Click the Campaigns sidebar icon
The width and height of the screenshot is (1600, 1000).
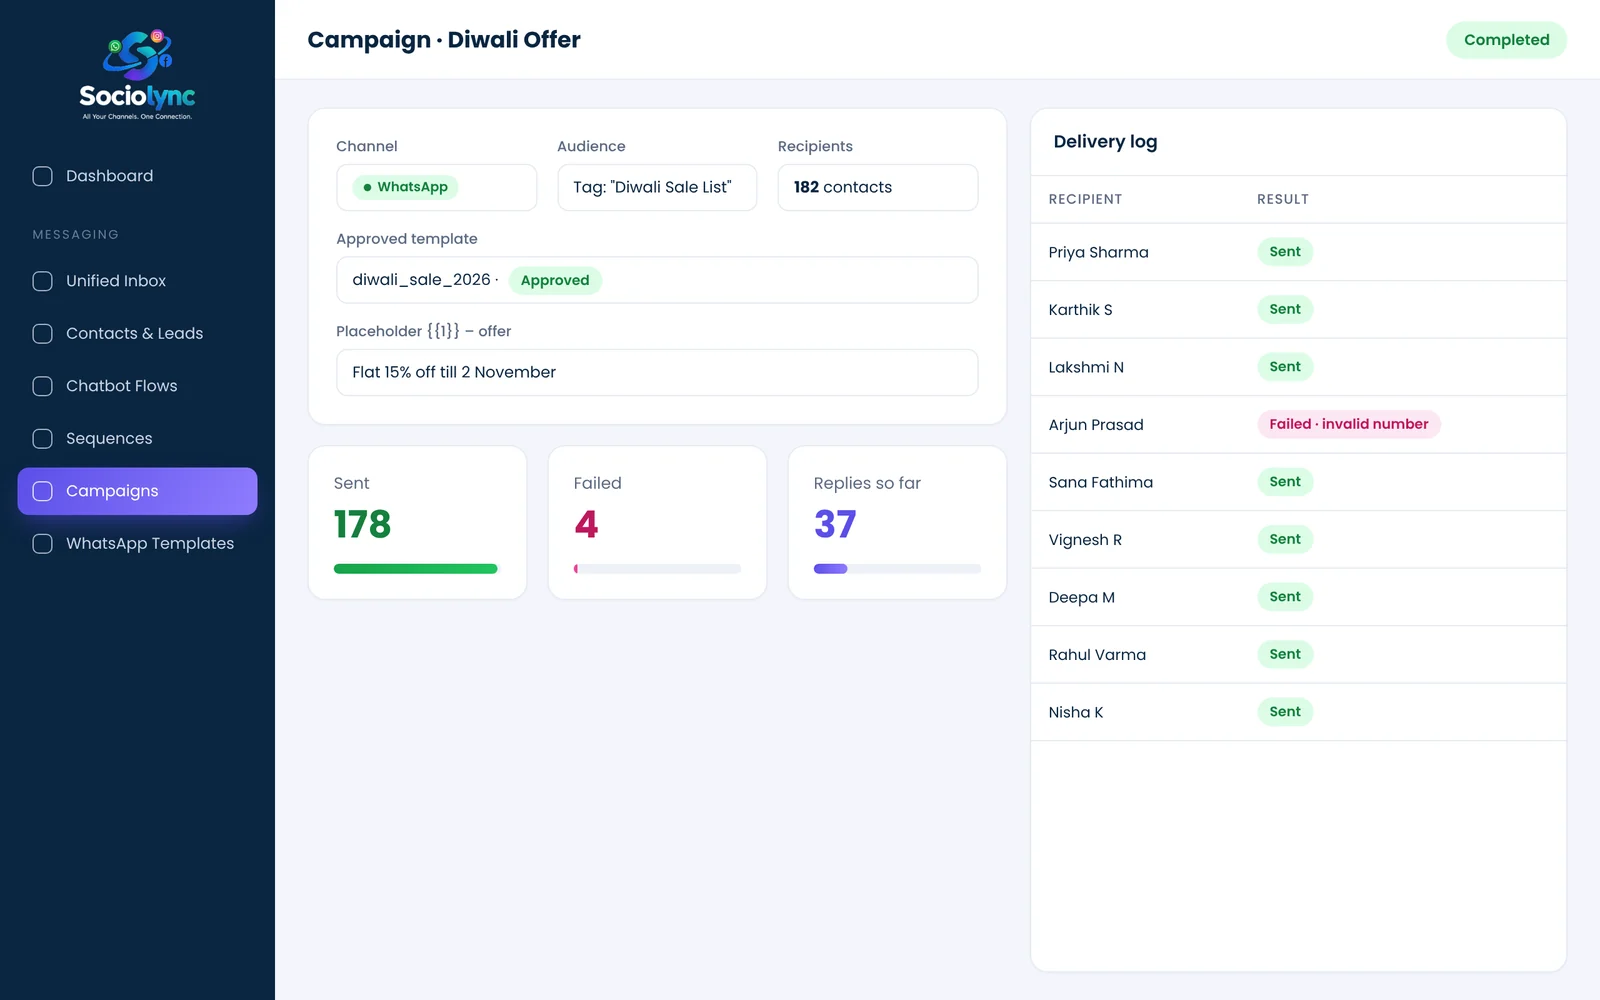click(x=43, y=491)
